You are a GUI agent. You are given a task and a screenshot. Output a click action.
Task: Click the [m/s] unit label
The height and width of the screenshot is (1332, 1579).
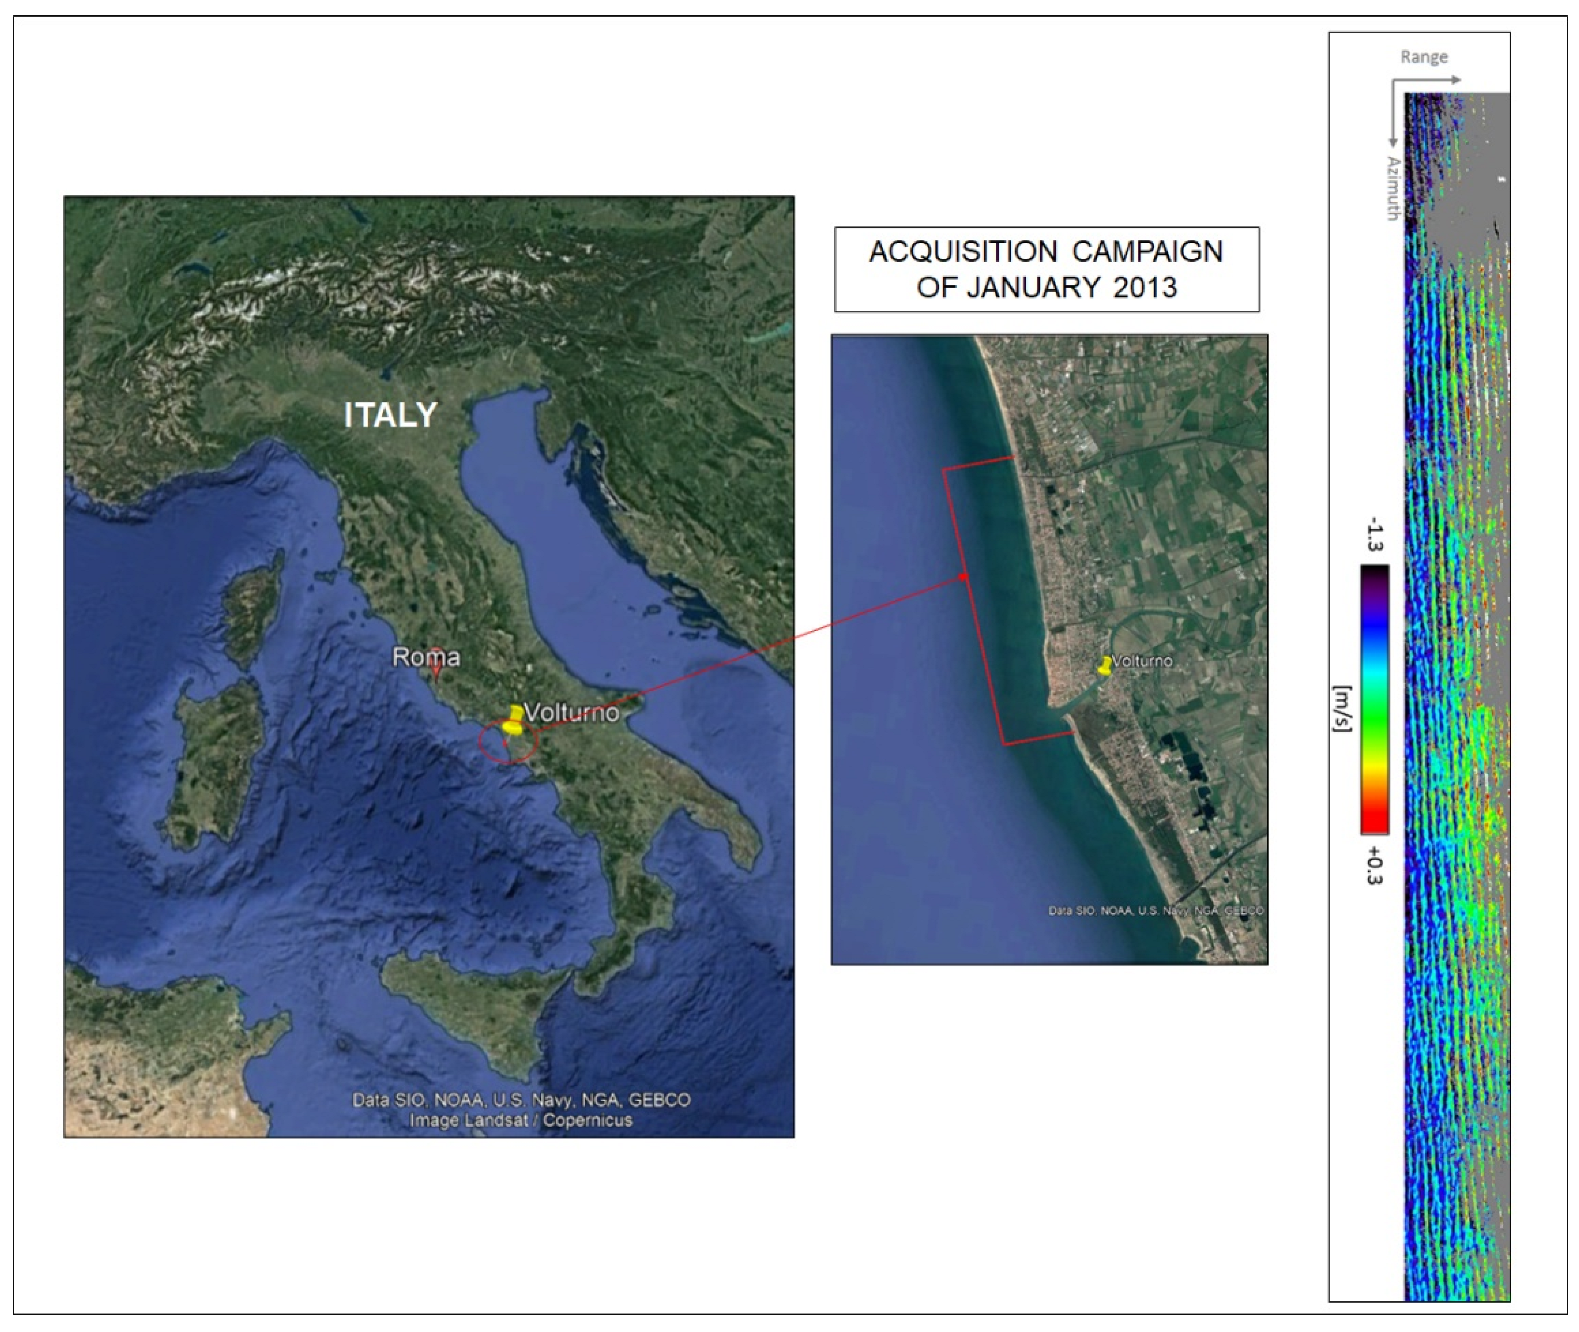tap(1341, 708)
